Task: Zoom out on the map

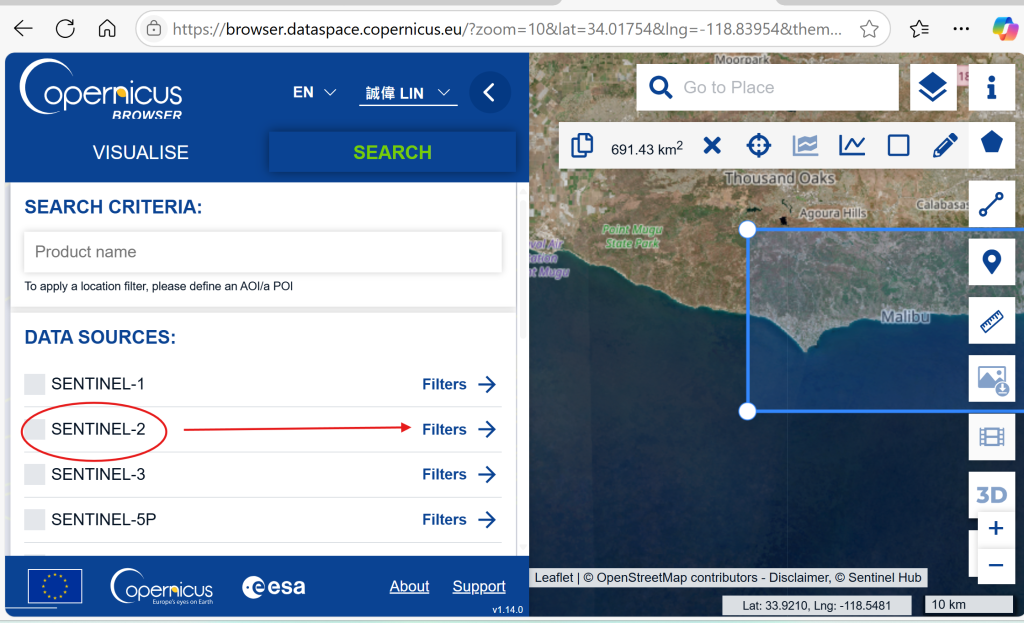Action: point(996,566)
